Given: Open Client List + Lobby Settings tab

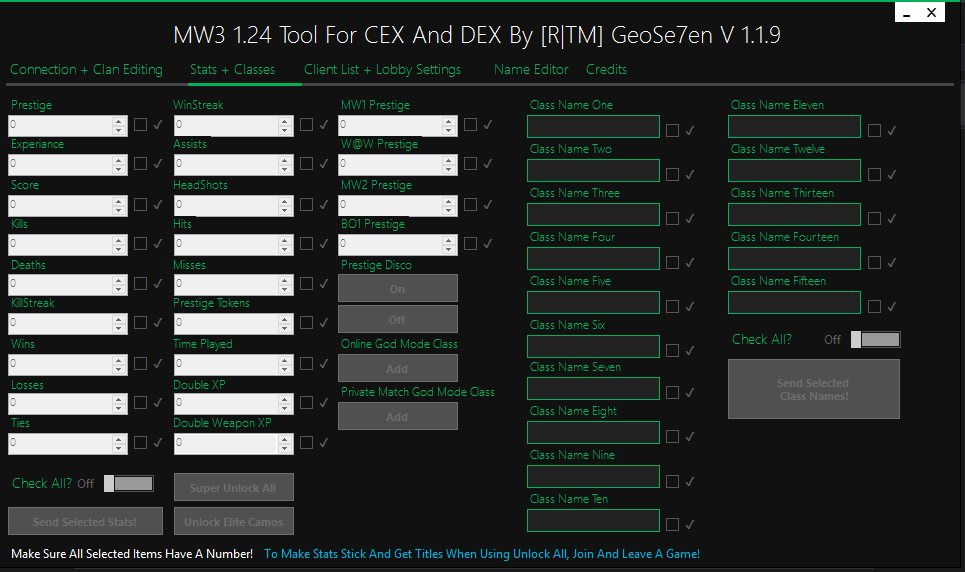Looking at the screenshot, I should [x=382, y=70].
